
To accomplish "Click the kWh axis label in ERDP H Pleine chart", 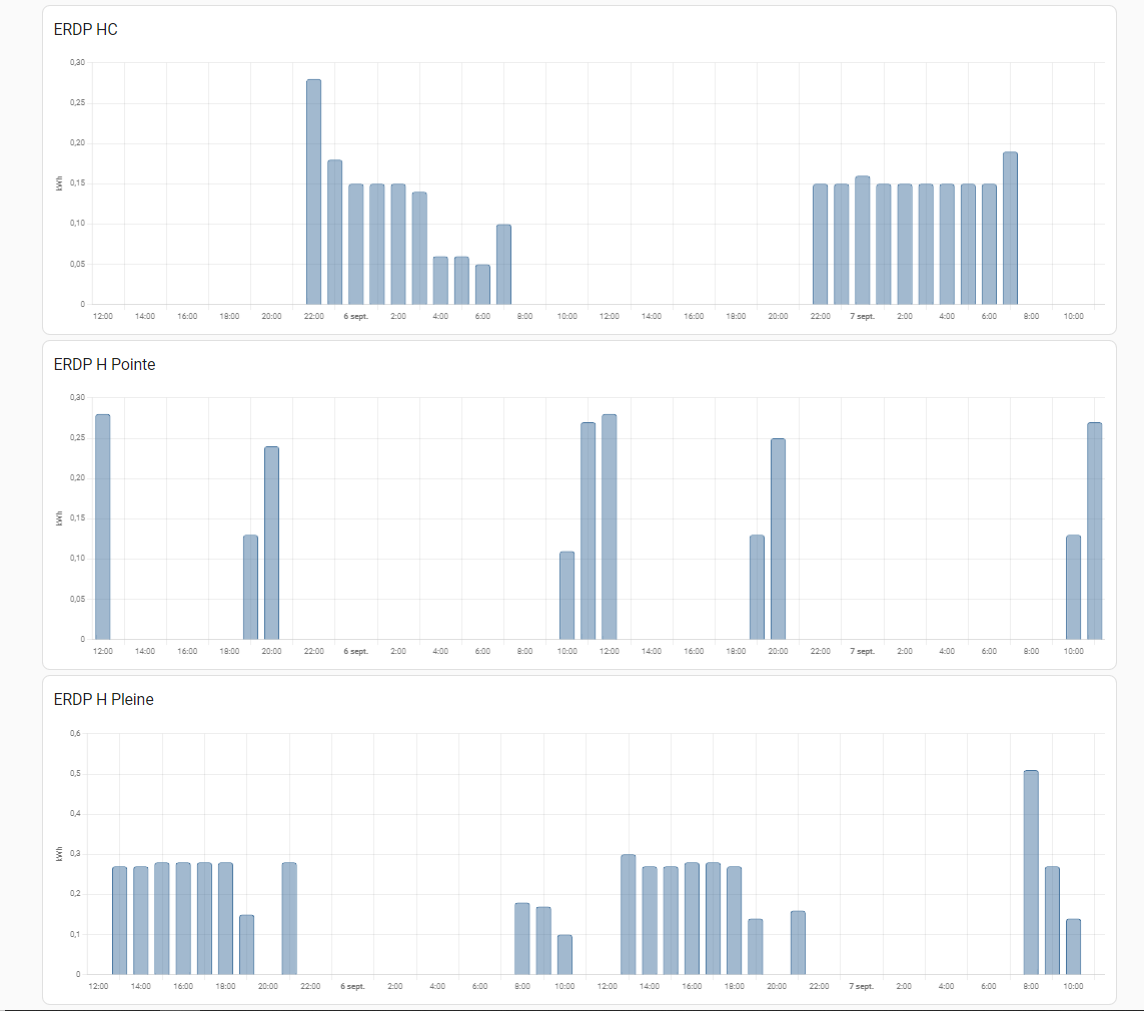I will pyautogui.click(x=60, y=854).
